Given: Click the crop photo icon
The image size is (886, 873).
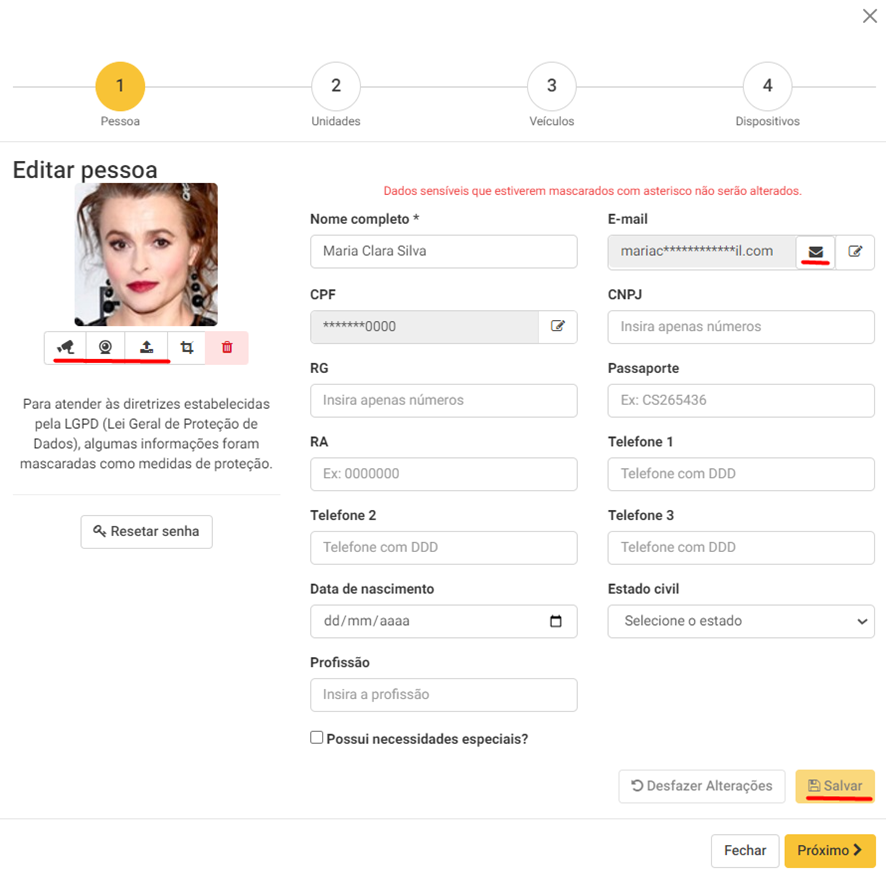Looking at the screenshot, I should tap(187, 347).
